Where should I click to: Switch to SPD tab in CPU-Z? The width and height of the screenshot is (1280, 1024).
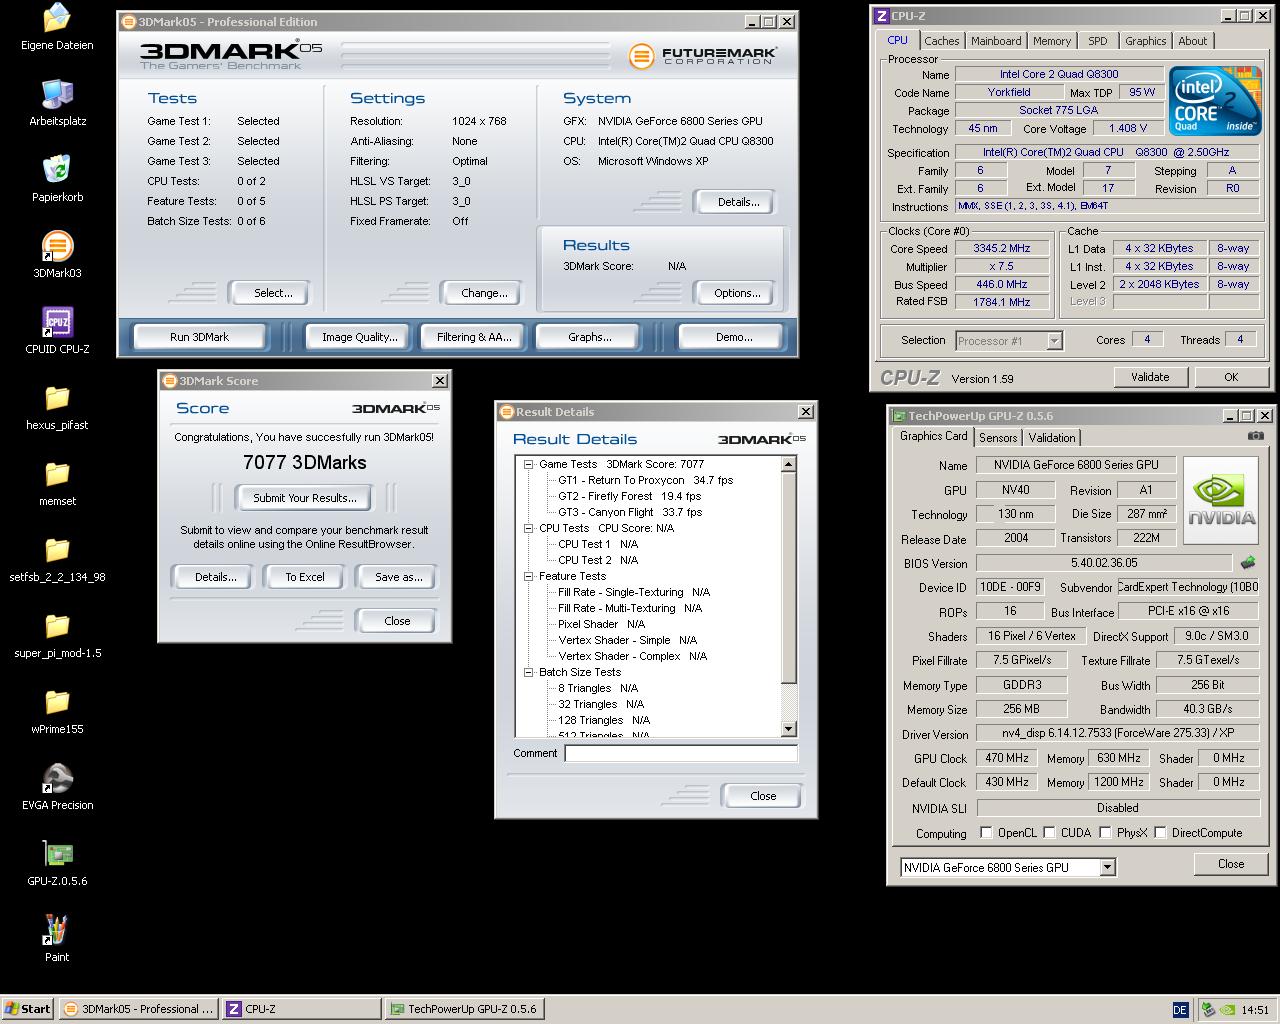pos(1098,41)
